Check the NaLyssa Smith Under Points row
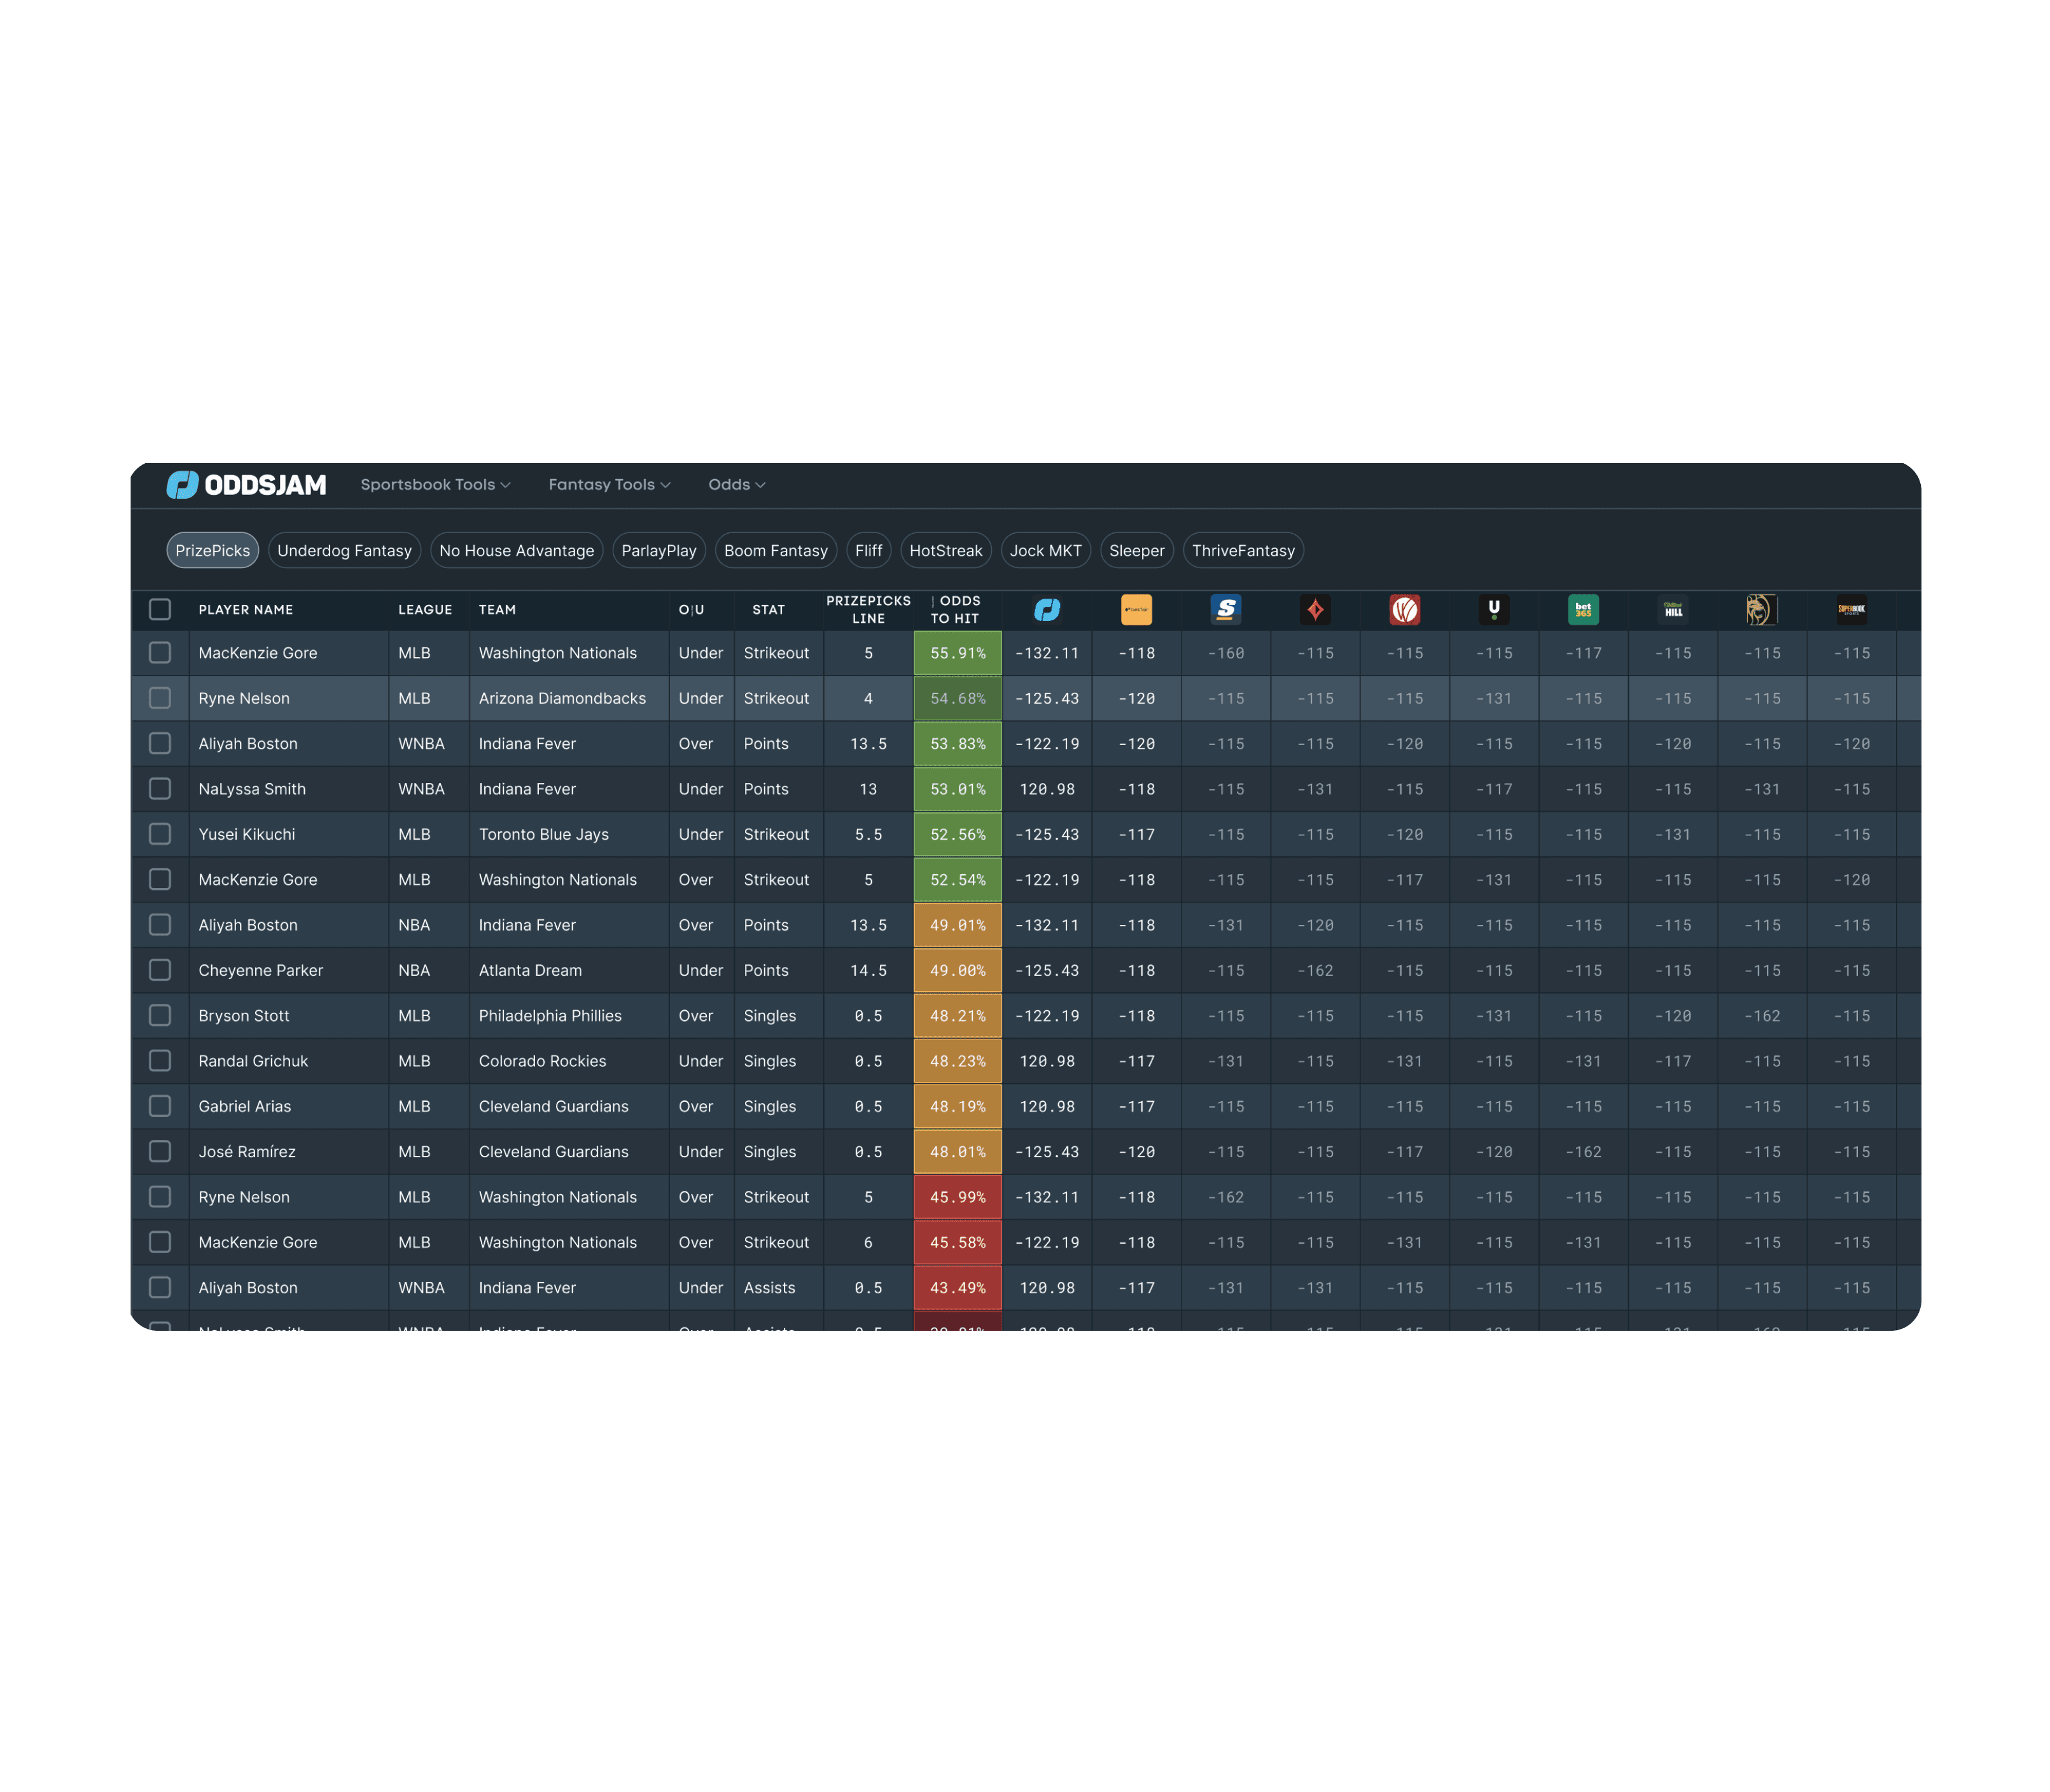Screen dimensions: 2050x1792 click(x=160, y=789)
